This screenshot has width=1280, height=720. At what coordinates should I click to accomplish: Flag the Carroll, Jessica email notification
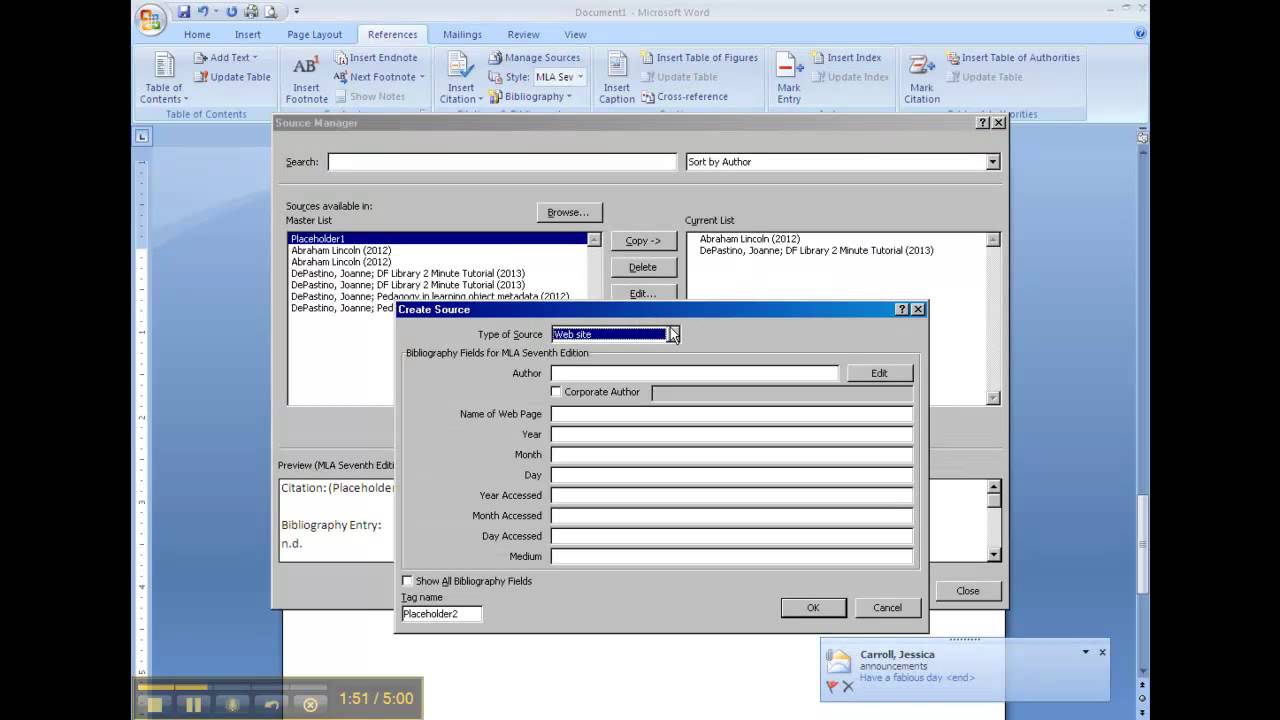click(831, 687)
